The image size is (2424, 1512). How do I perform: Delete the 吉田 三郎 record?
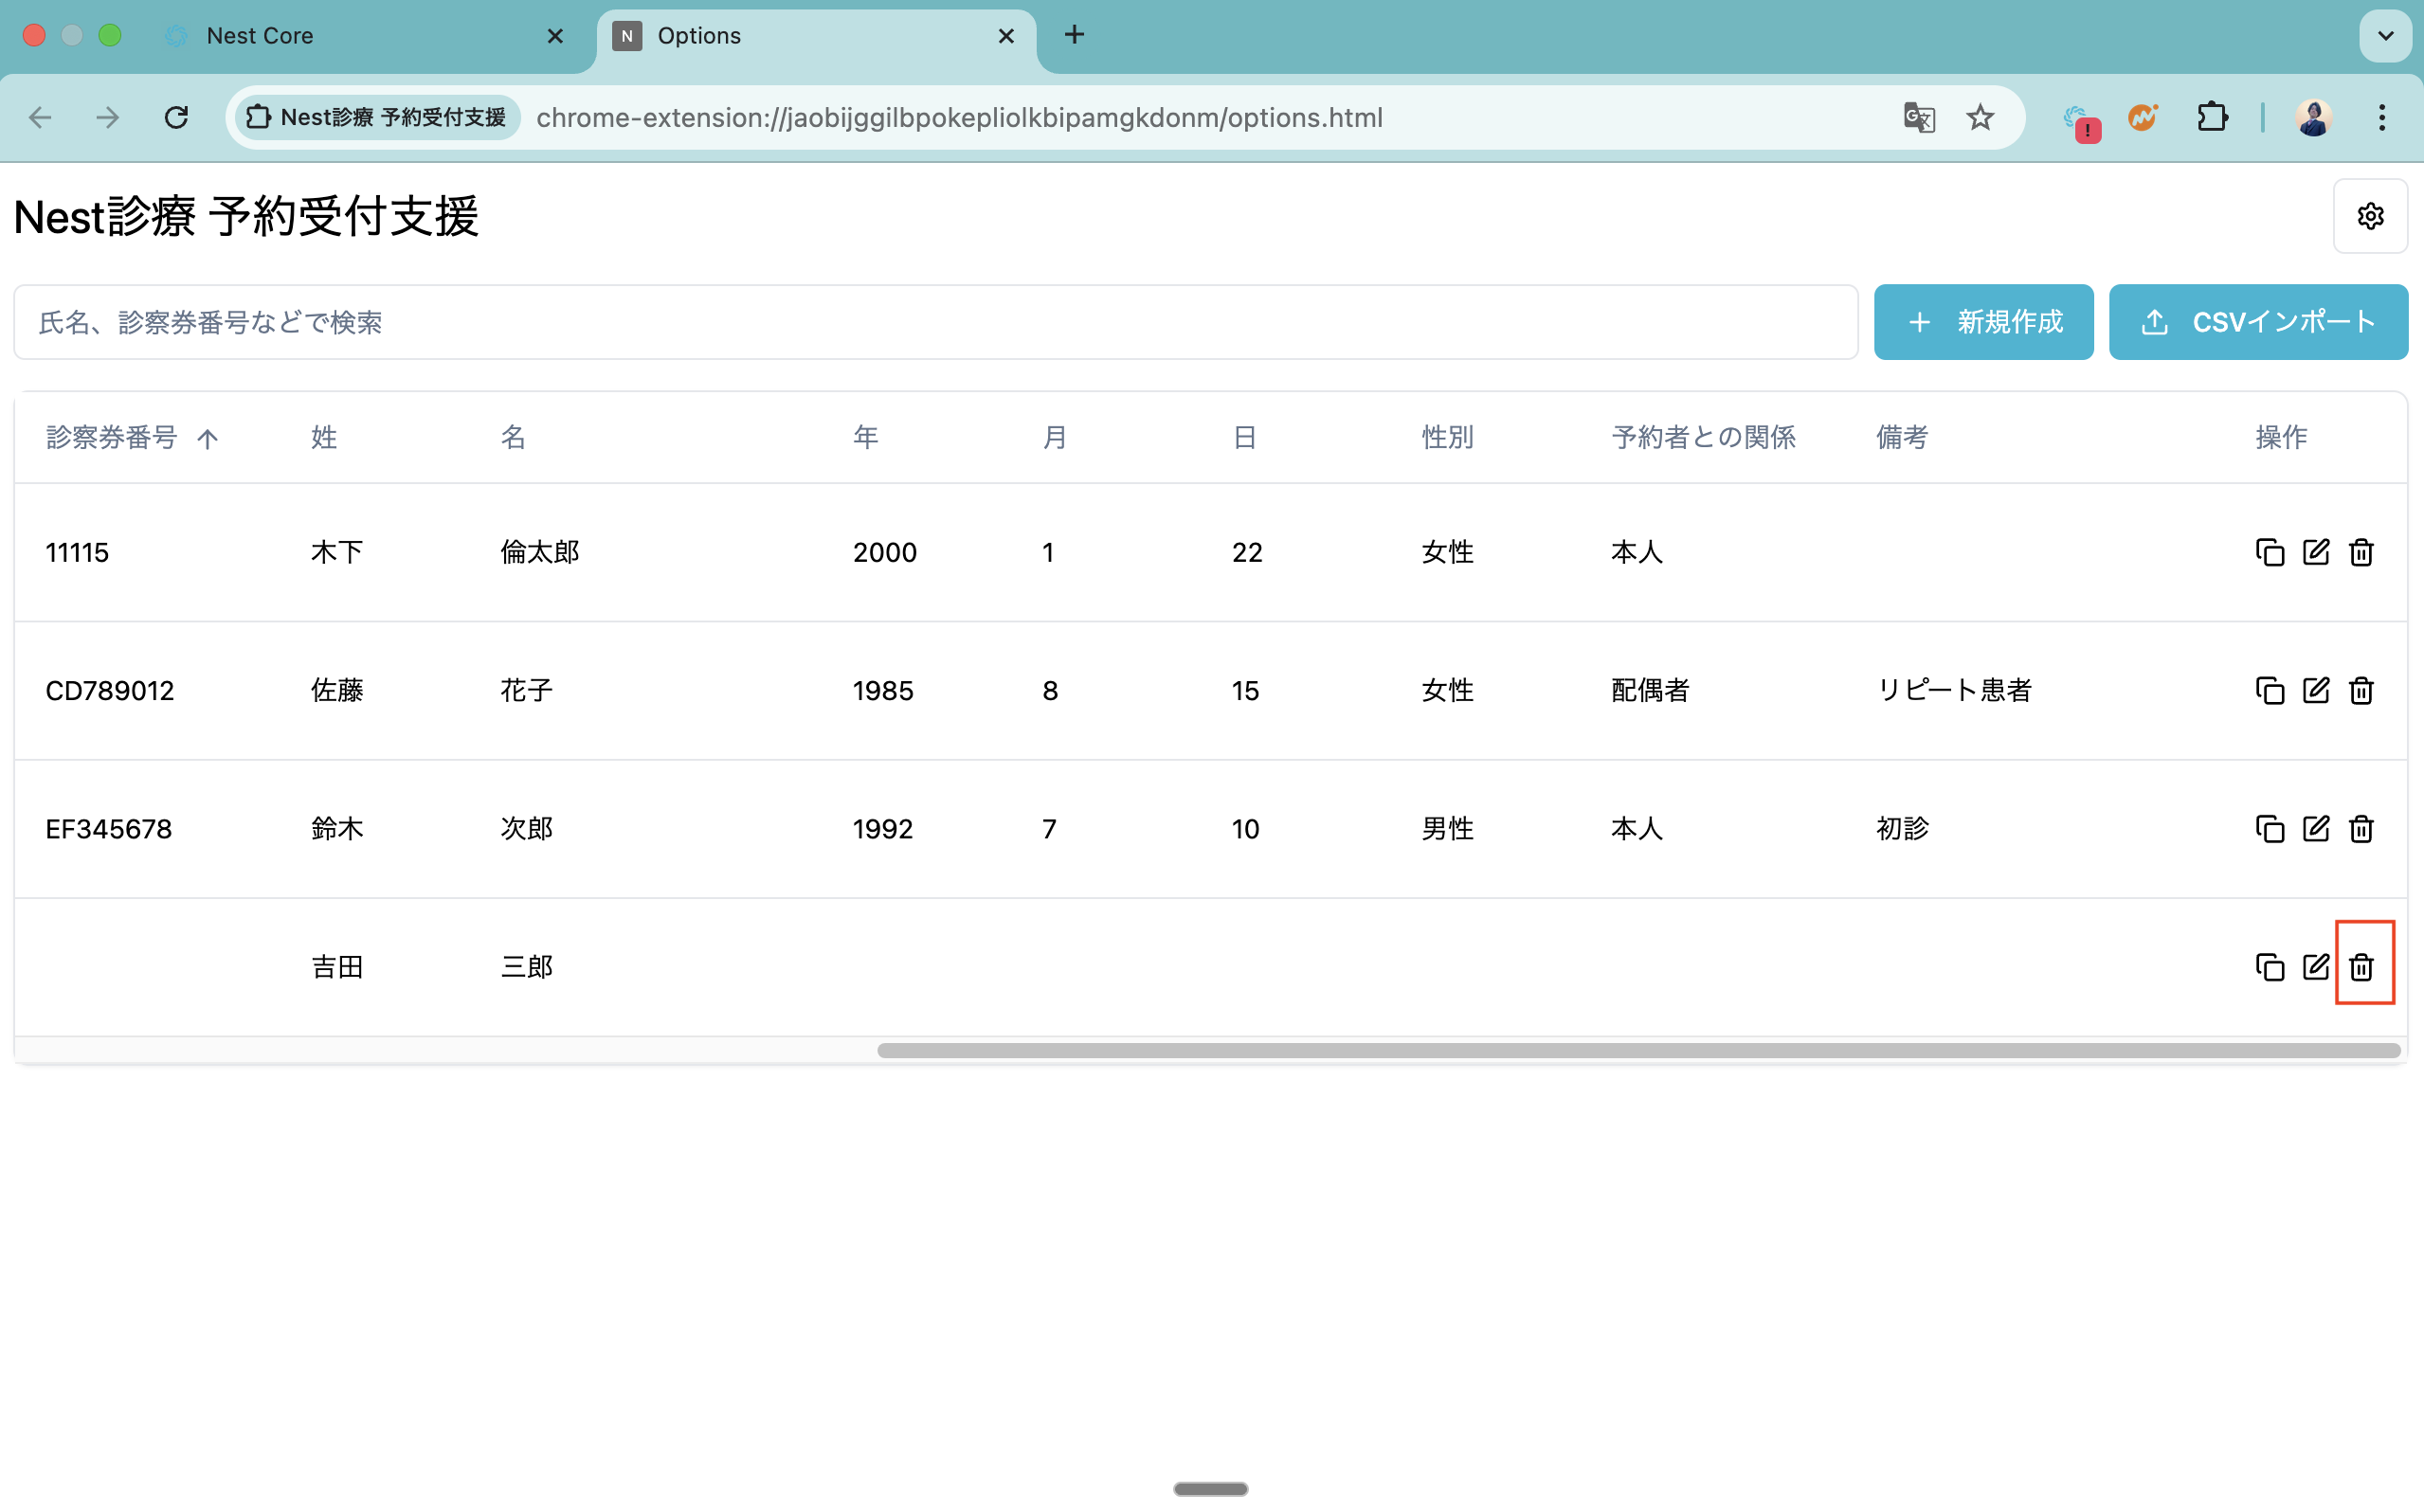tap(2361, 967)
